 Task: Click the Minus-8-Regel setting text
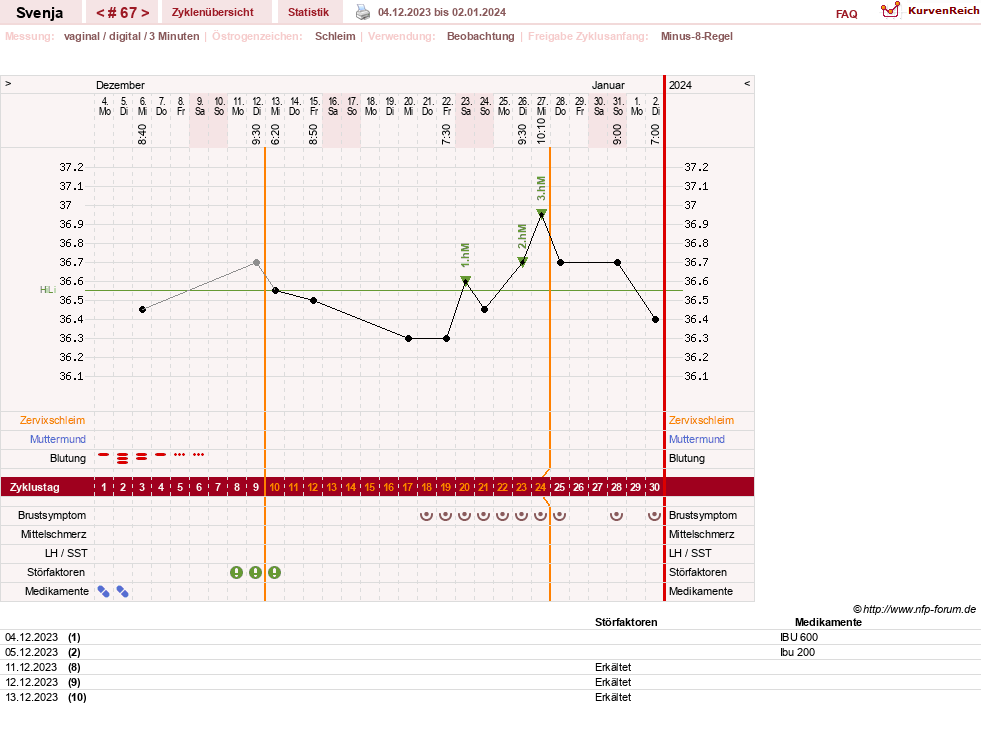696,36
